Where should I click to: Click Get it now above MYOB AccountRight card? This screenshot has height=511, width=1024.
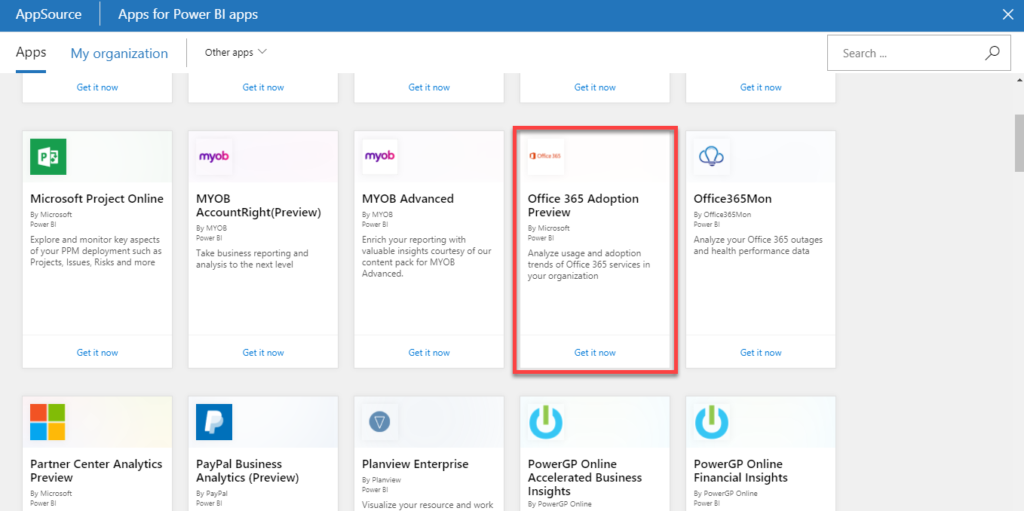[x=263, y=87]
